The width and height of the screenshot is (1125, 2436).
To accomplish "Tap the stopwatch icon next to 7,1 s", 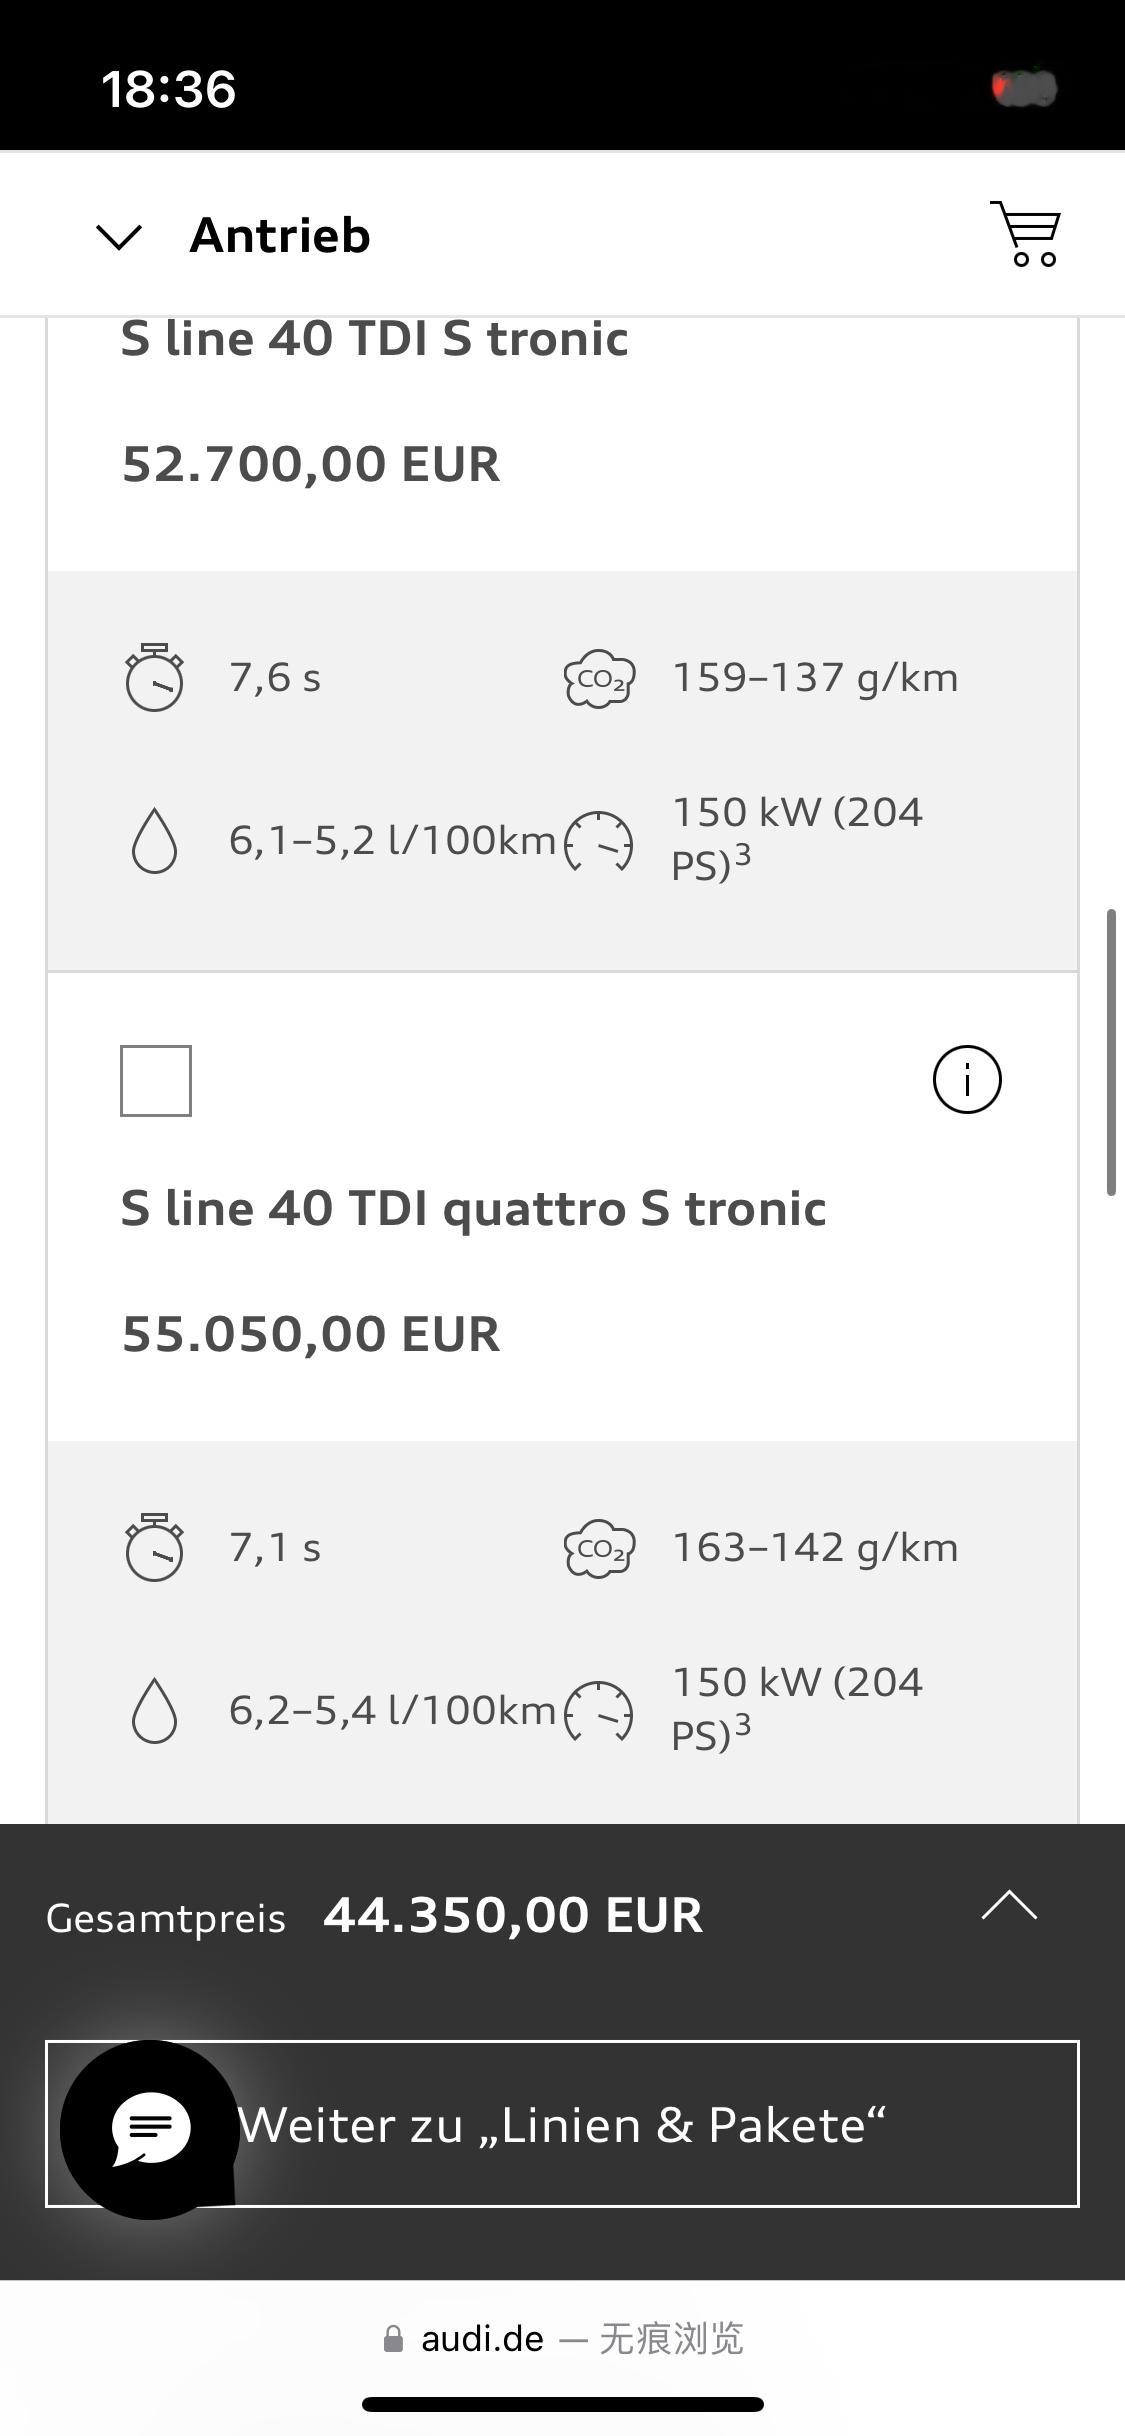I will tap(154, 1547).
